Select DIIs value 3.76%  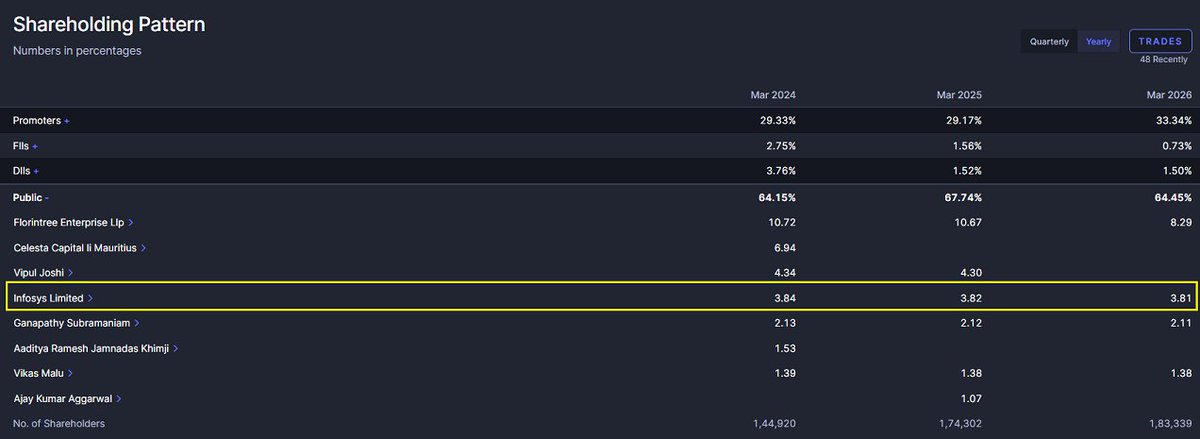click(x=779, y=171)
